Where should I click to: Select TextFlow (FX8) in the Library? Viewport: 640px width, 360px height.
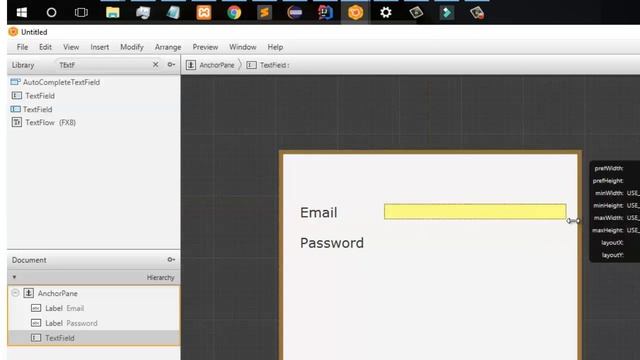point(51,122)
